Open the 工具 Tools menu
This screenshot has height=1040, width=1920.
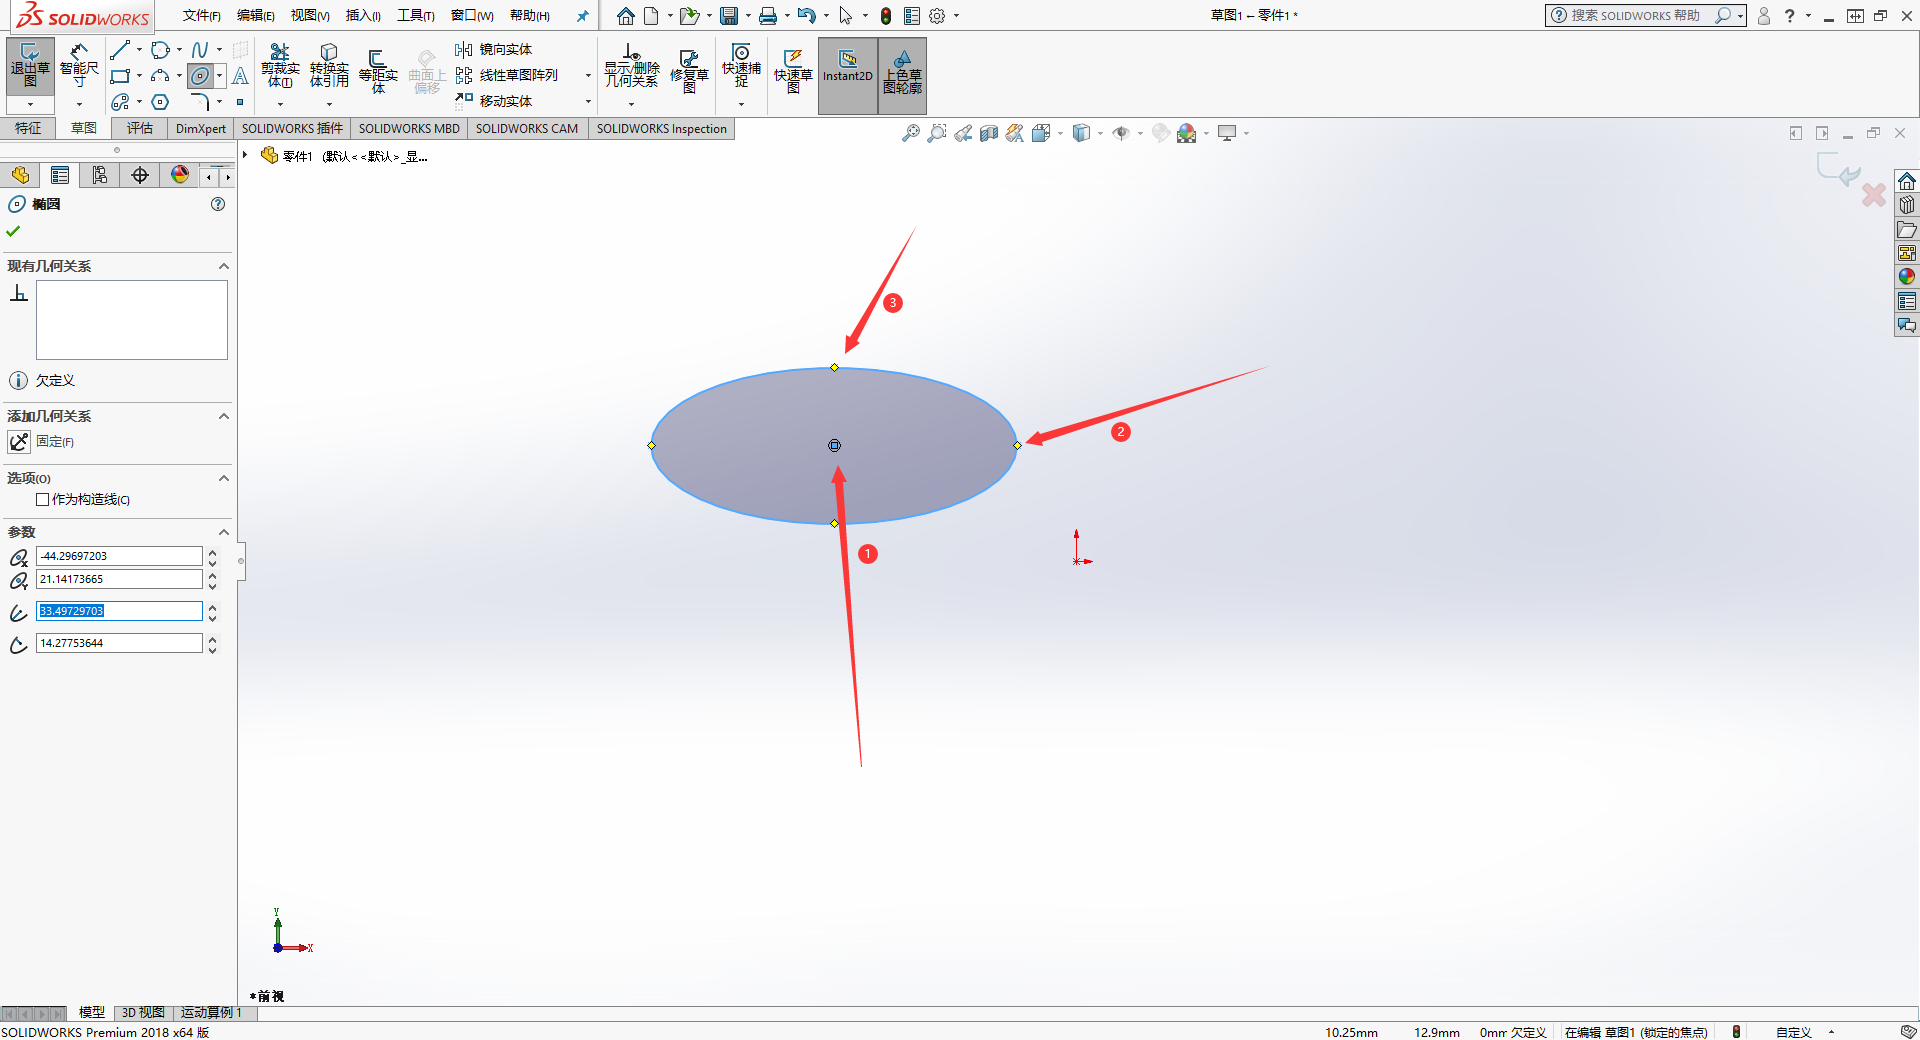416,16
